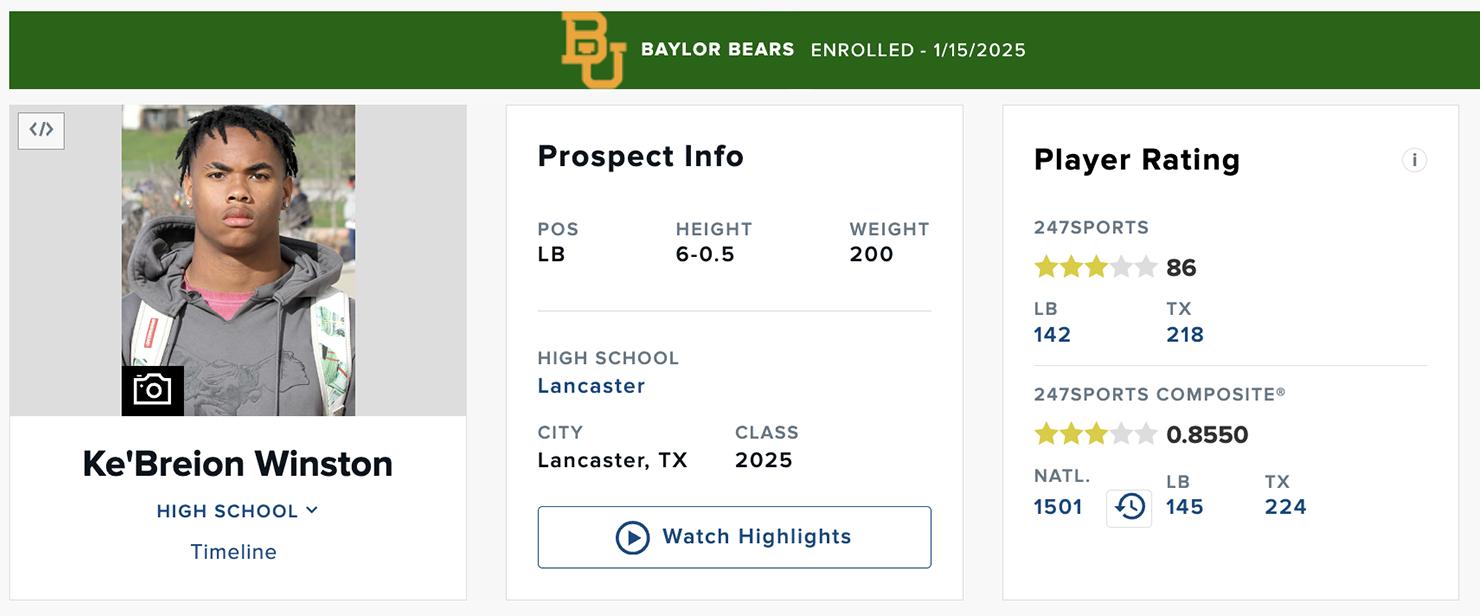
Task: Open the LB position rank 142
Action: coord(1052,335)
